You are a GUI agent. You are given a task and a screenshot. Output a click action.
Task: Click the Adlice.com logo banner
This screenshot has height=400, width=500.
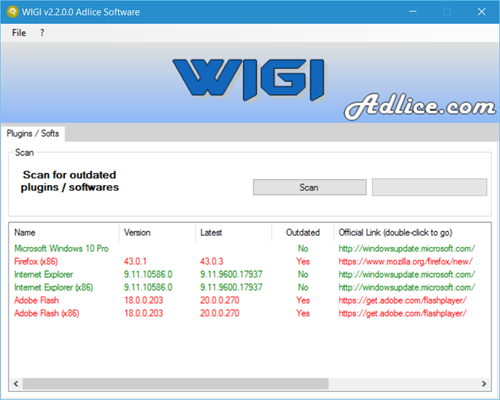click(420, 107)
